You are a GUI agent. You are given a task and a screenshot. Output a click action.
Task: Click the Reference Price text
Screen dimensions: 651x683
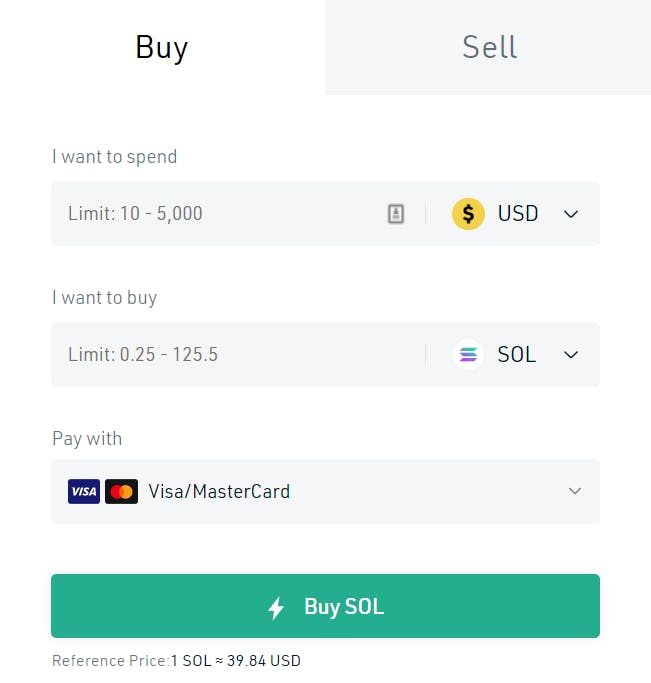176,661
